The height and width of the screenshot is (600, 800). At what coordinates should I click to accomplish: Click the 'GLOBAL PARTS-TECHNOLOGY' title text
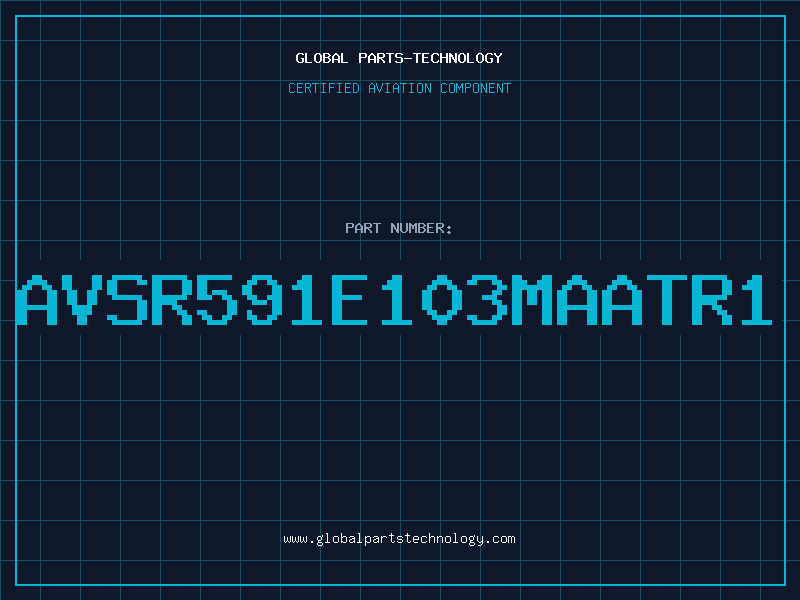tap(399, 58)
